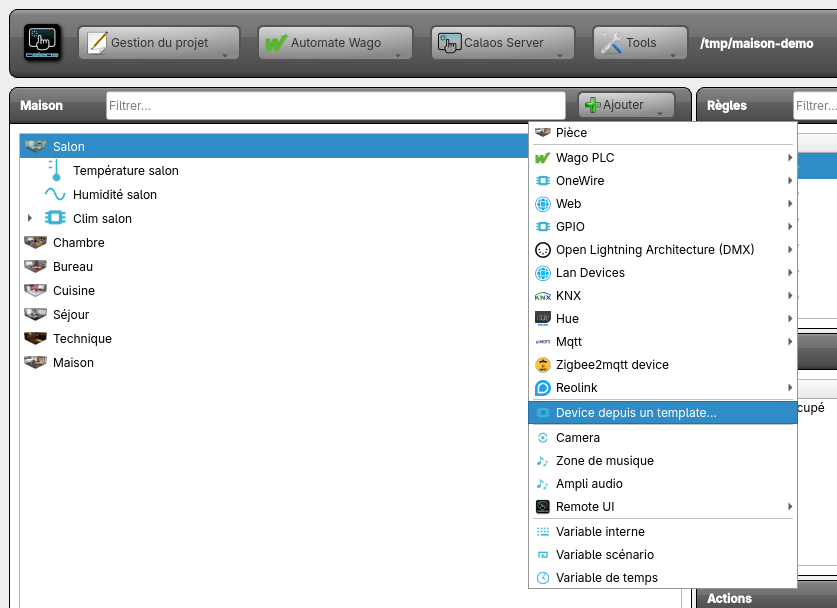The width and height of the screenshot is (837, 608).
Task: Click the Cuisine room icon
Action: [35, 290]
